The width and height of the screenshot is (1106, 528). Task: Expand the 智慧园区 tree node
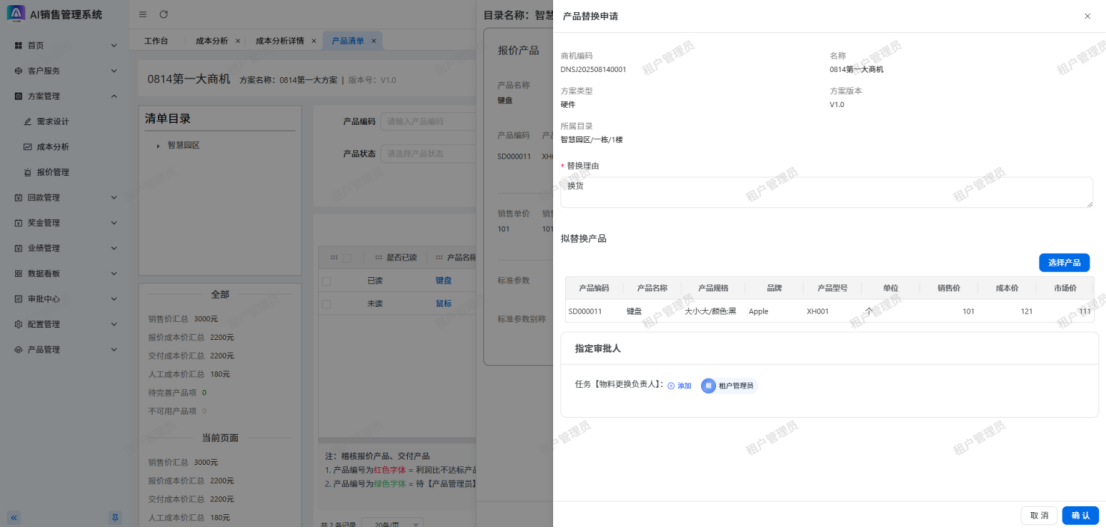click(x=157, y=146)
